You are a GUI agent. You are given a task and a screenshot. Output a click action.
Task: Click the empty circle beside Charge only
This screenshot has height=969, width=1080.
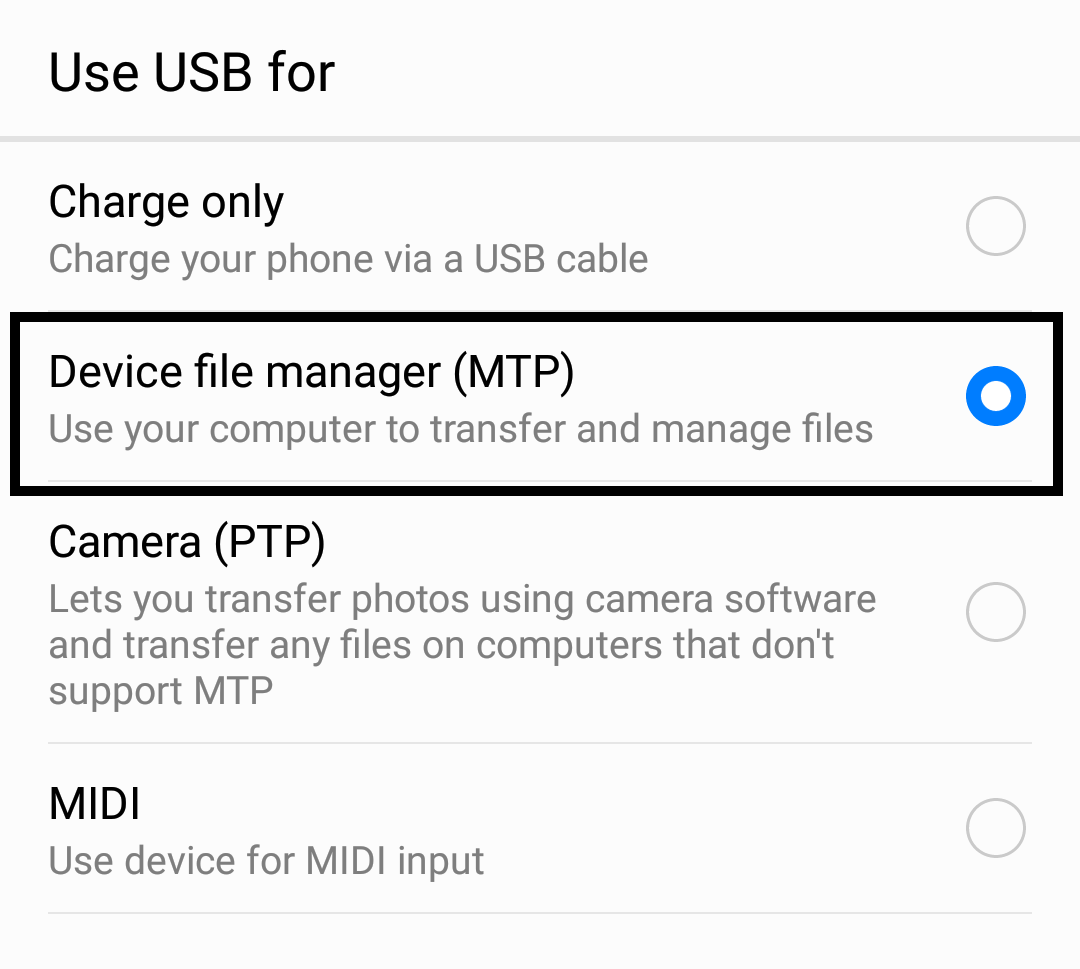click(995, 227)
